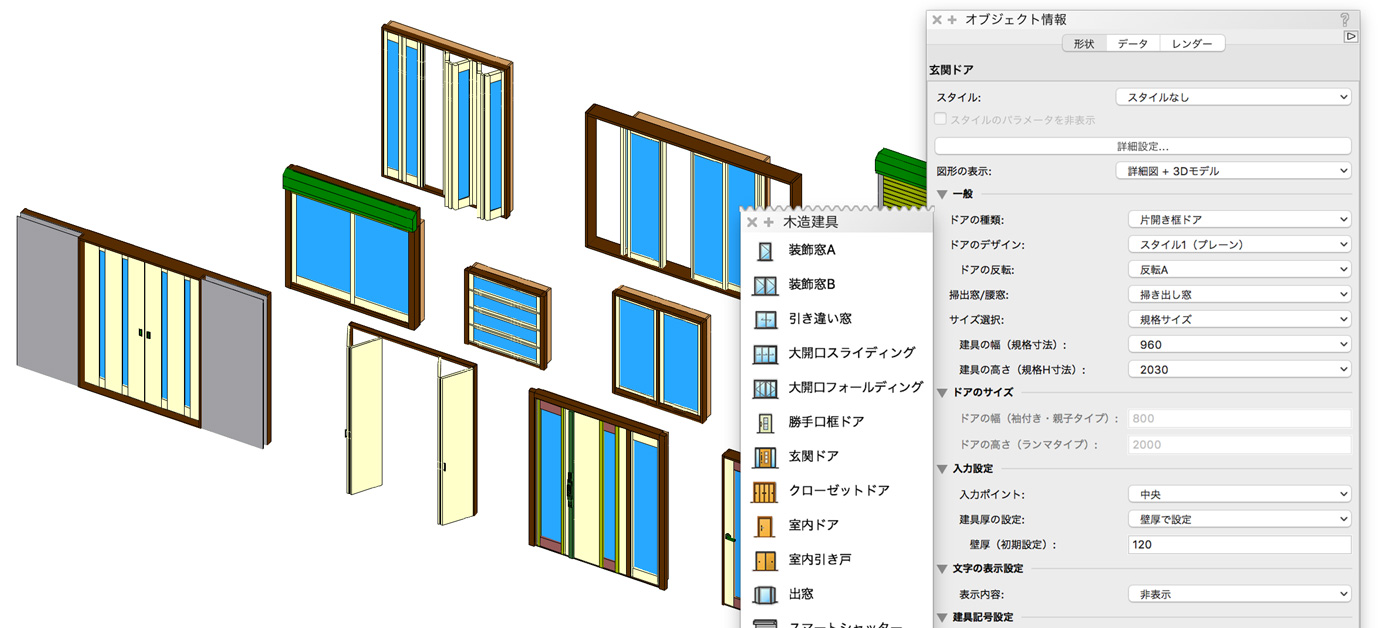
Task: Click the 玄関ドア object title
Action: pos(951,70)
